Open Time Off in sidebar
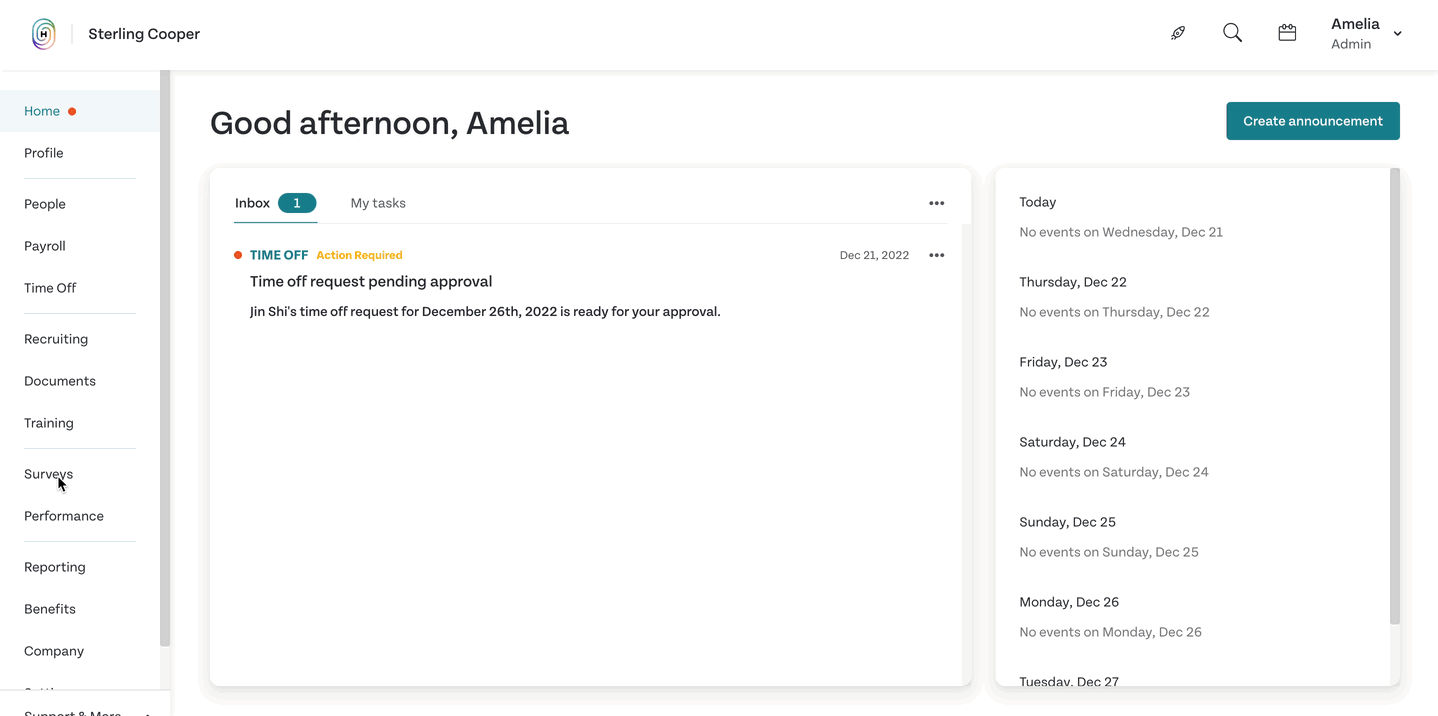Screen dimensions: 1438x716 click(50, 288)
